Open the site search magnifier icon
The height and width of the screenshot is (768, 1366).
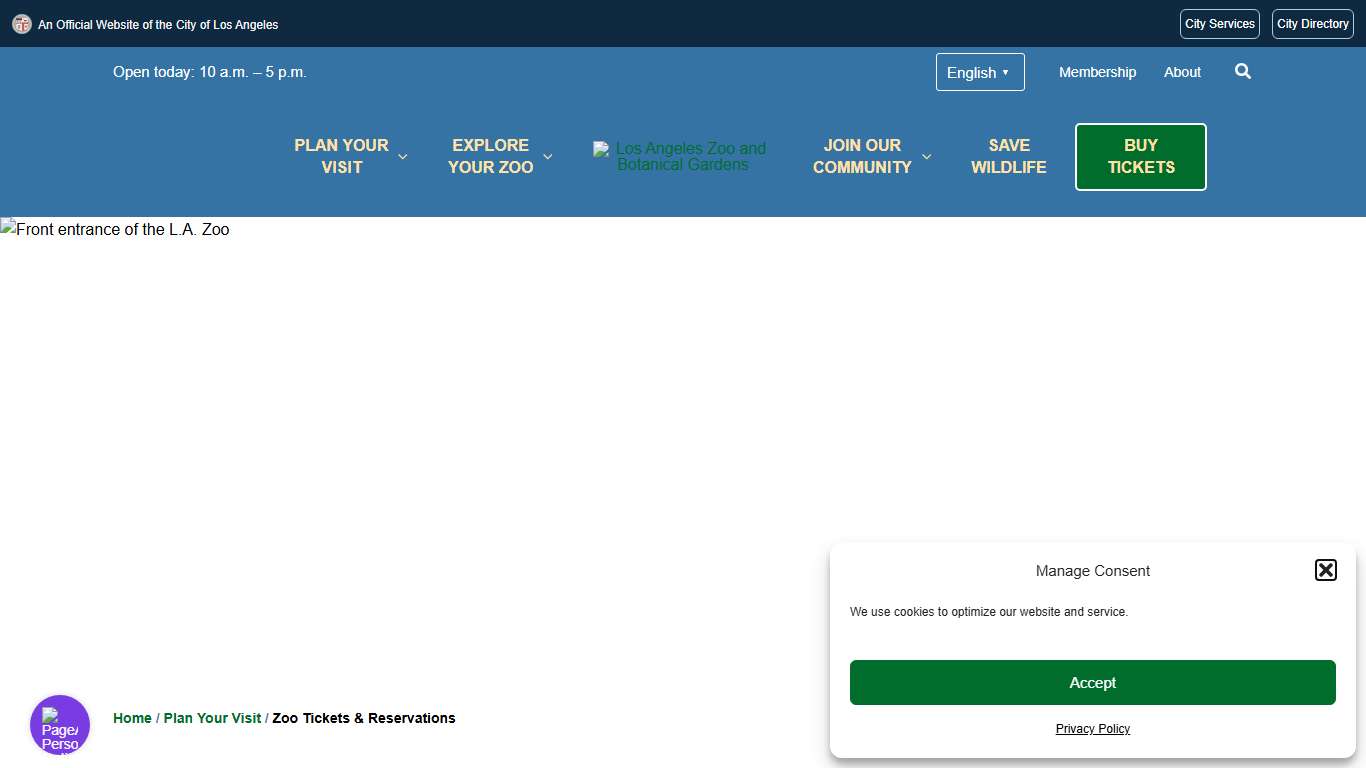tap(1242, 72)
